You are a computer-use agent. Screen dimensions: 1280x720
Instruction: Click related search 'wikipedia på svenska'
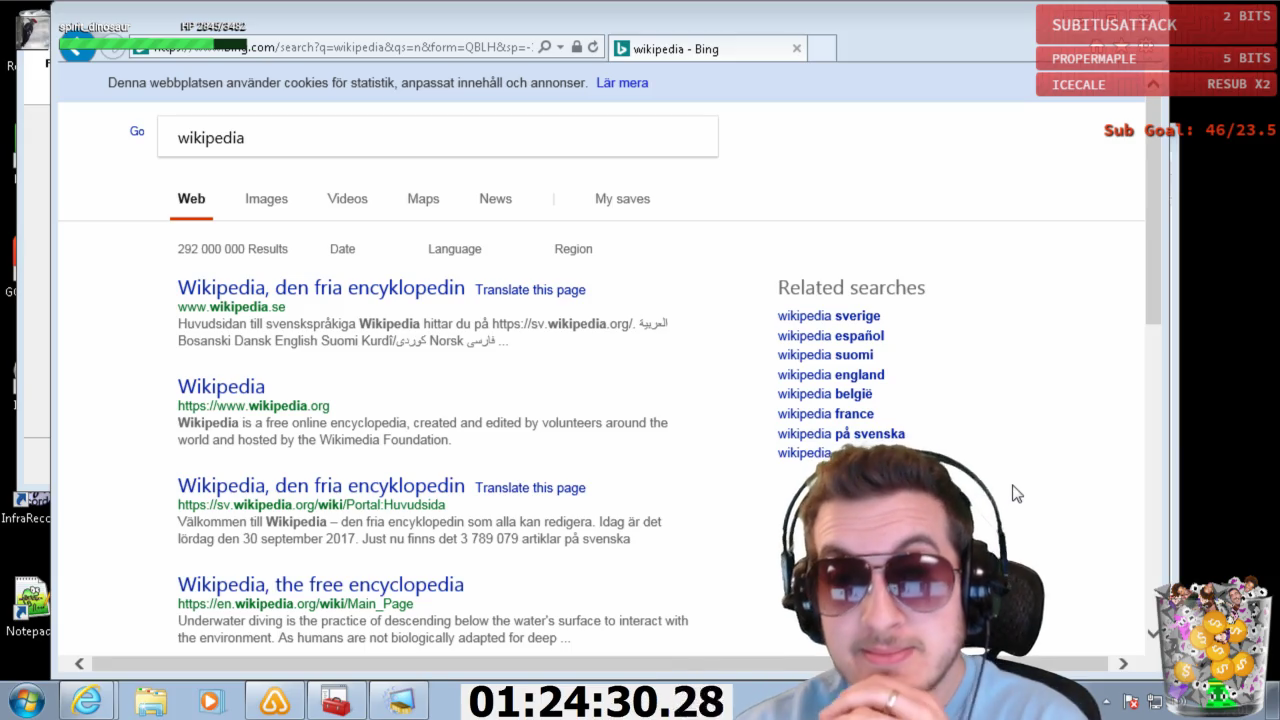point(841,434)
